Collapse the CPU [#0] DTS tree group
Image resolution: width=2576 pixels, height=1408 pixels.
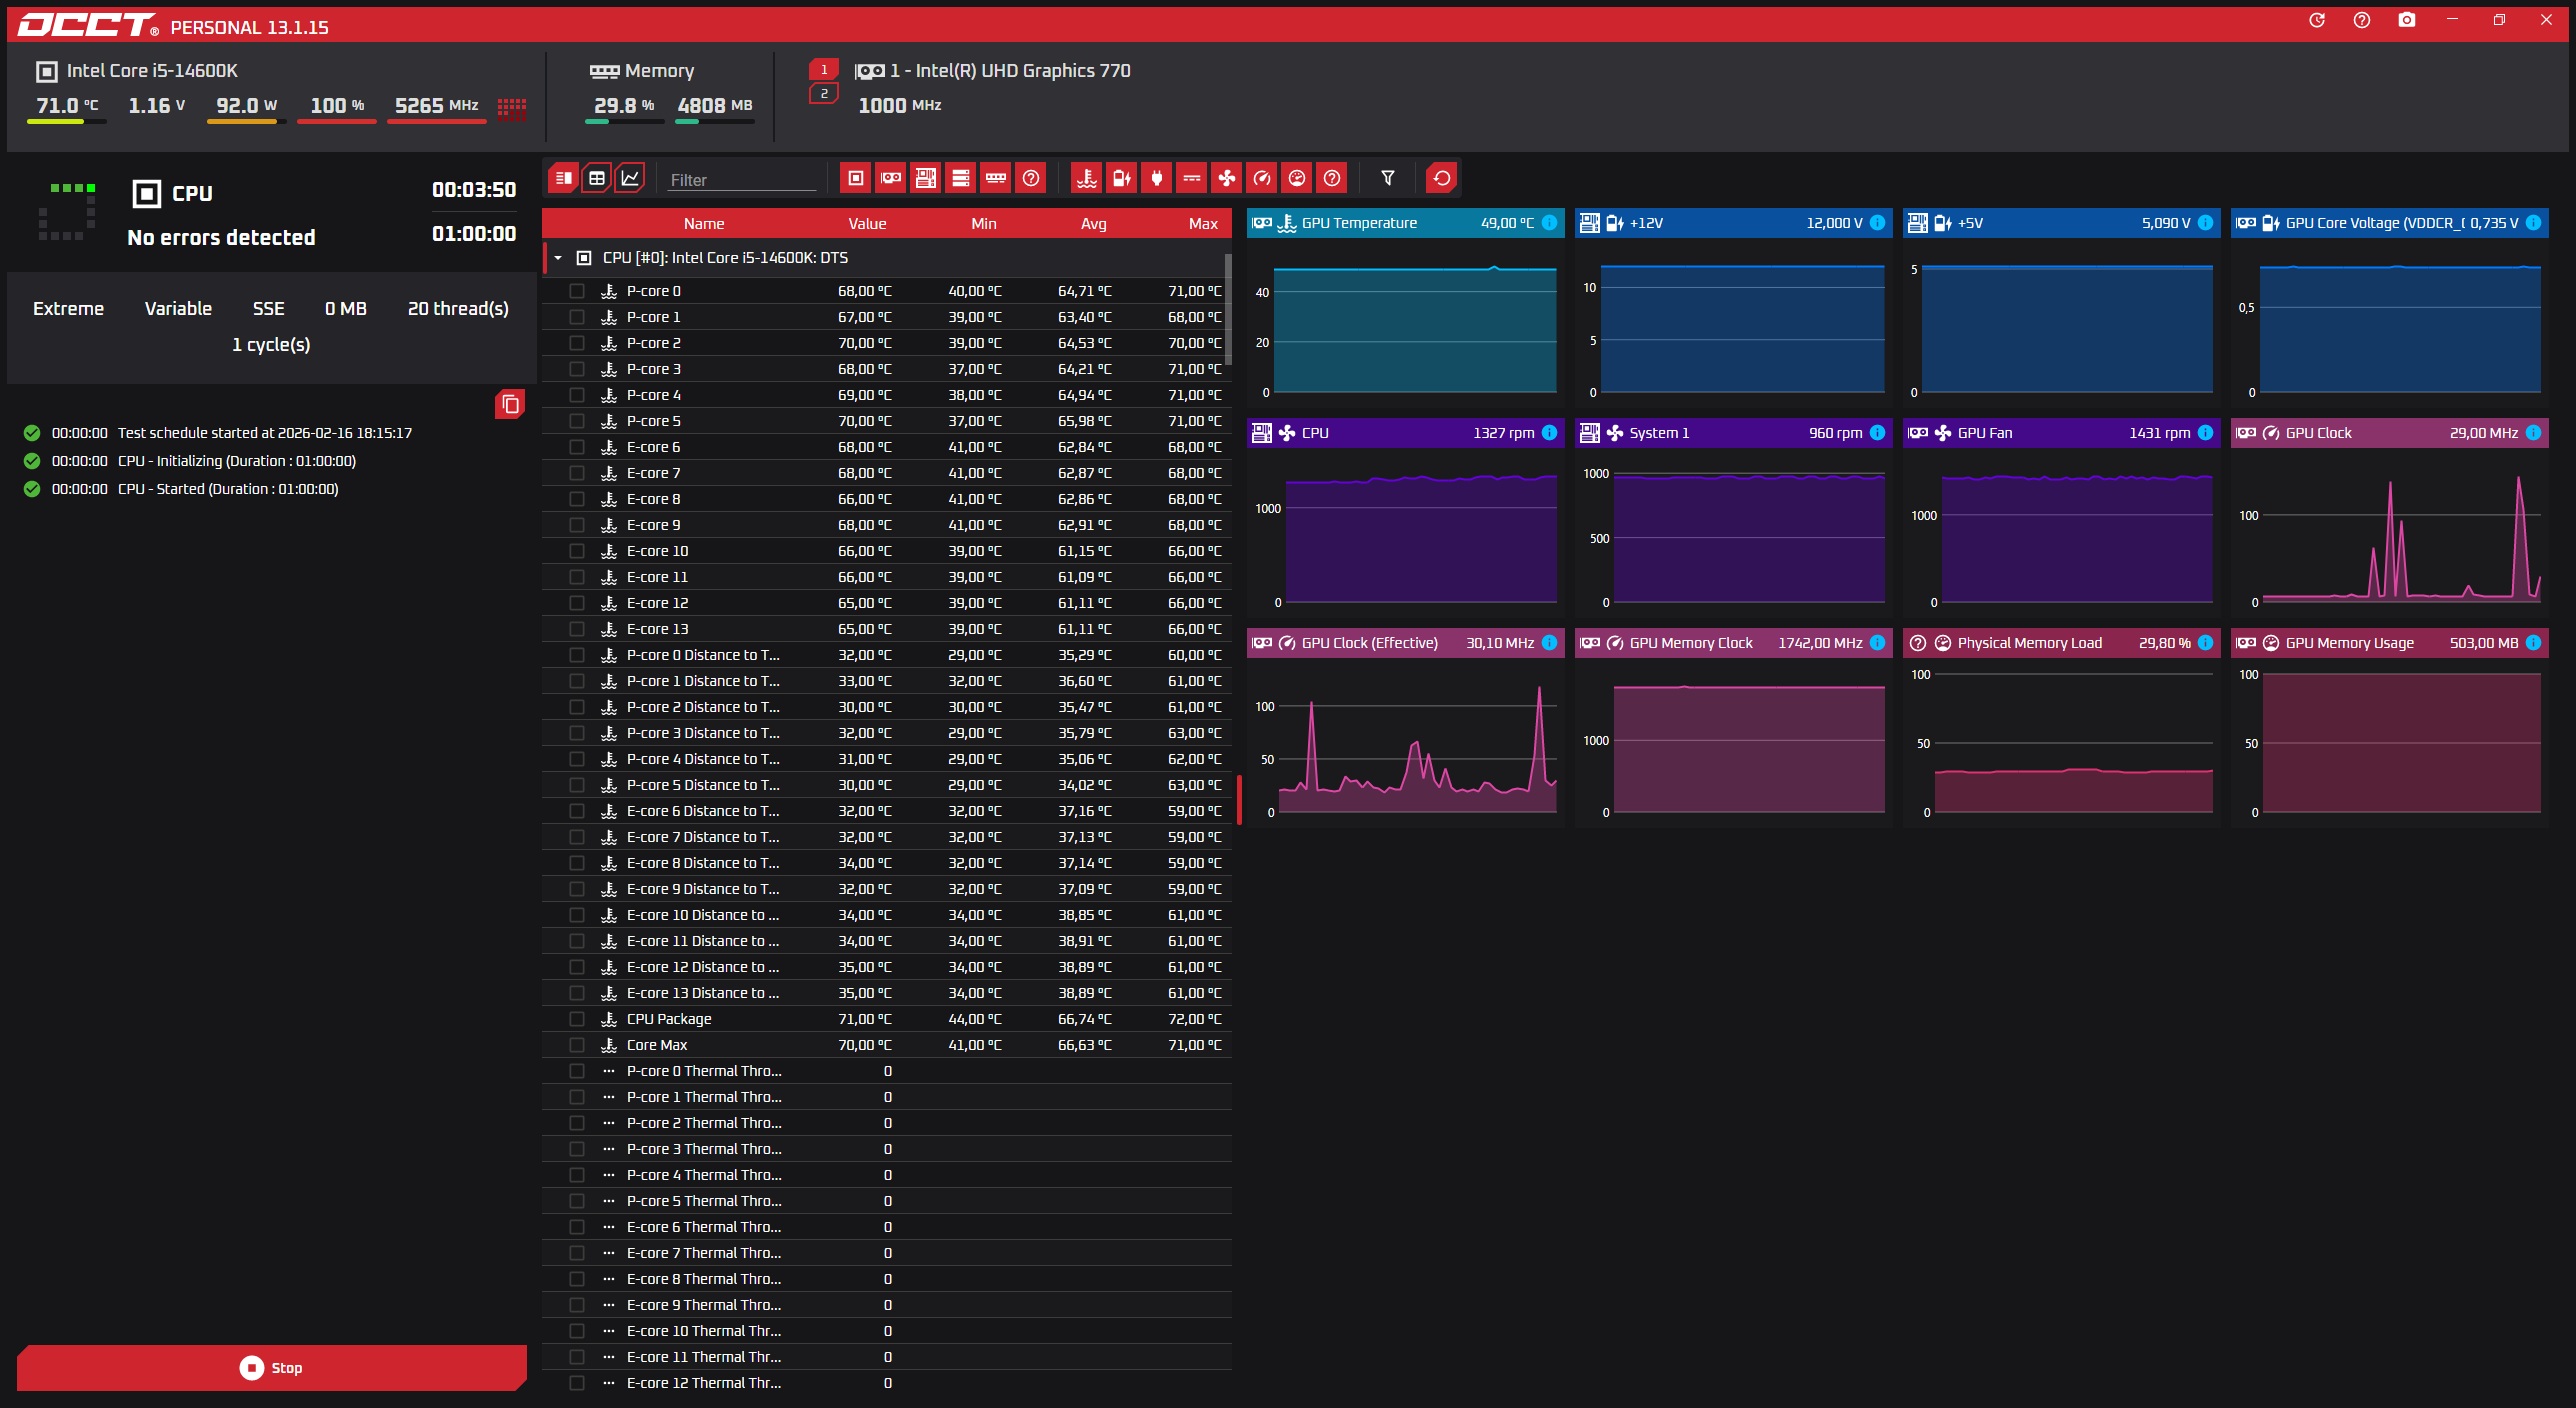(x=558, y=258)
